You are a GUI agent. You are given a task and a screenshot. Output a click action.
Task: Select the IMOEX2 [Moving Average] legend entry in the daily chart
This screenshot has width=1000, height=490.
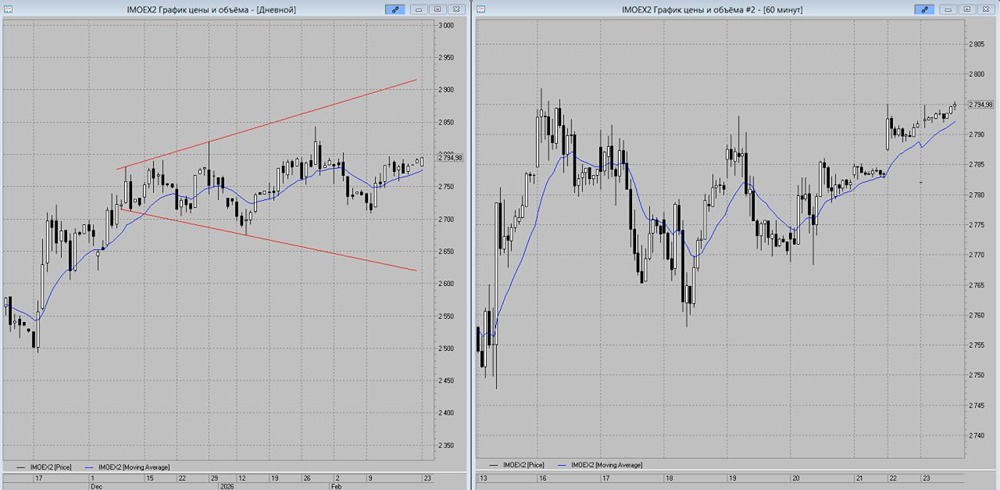coord(126,468)
